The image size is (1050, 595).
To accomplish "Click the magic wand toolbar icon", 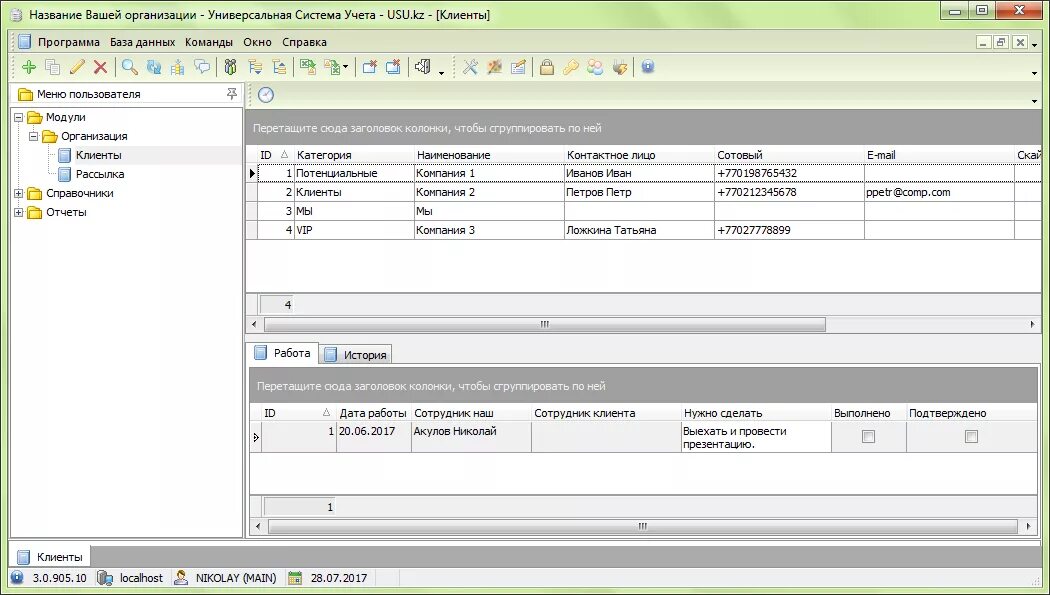I will (x=494, y=67).
